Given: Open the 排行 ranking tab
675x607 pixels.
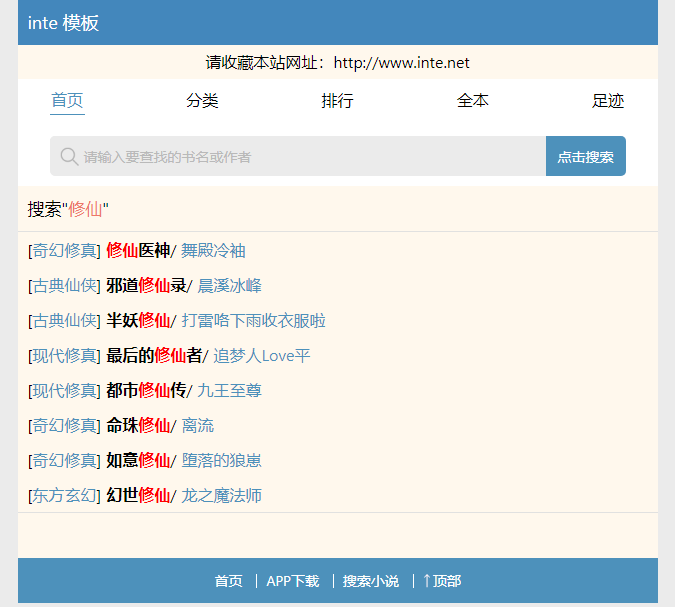Looking at the screenshot, I should click(x=337, y=101).
